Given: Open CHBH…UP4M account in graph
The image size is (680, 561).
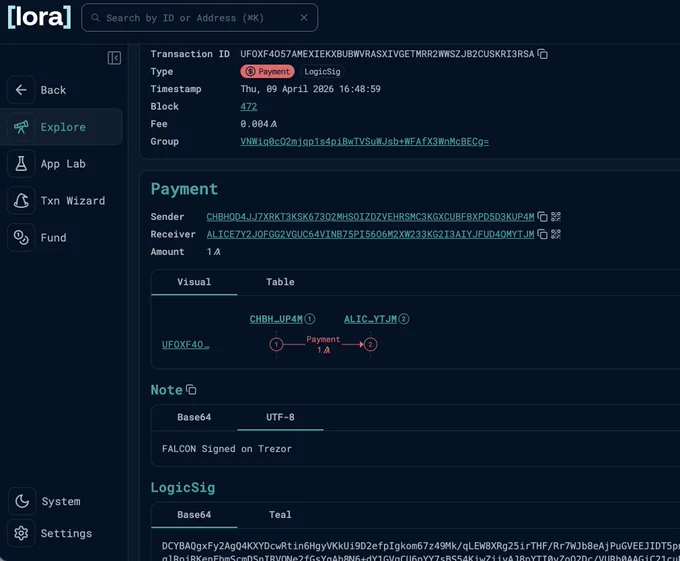Looking at the screenshot, I should 276,319.
